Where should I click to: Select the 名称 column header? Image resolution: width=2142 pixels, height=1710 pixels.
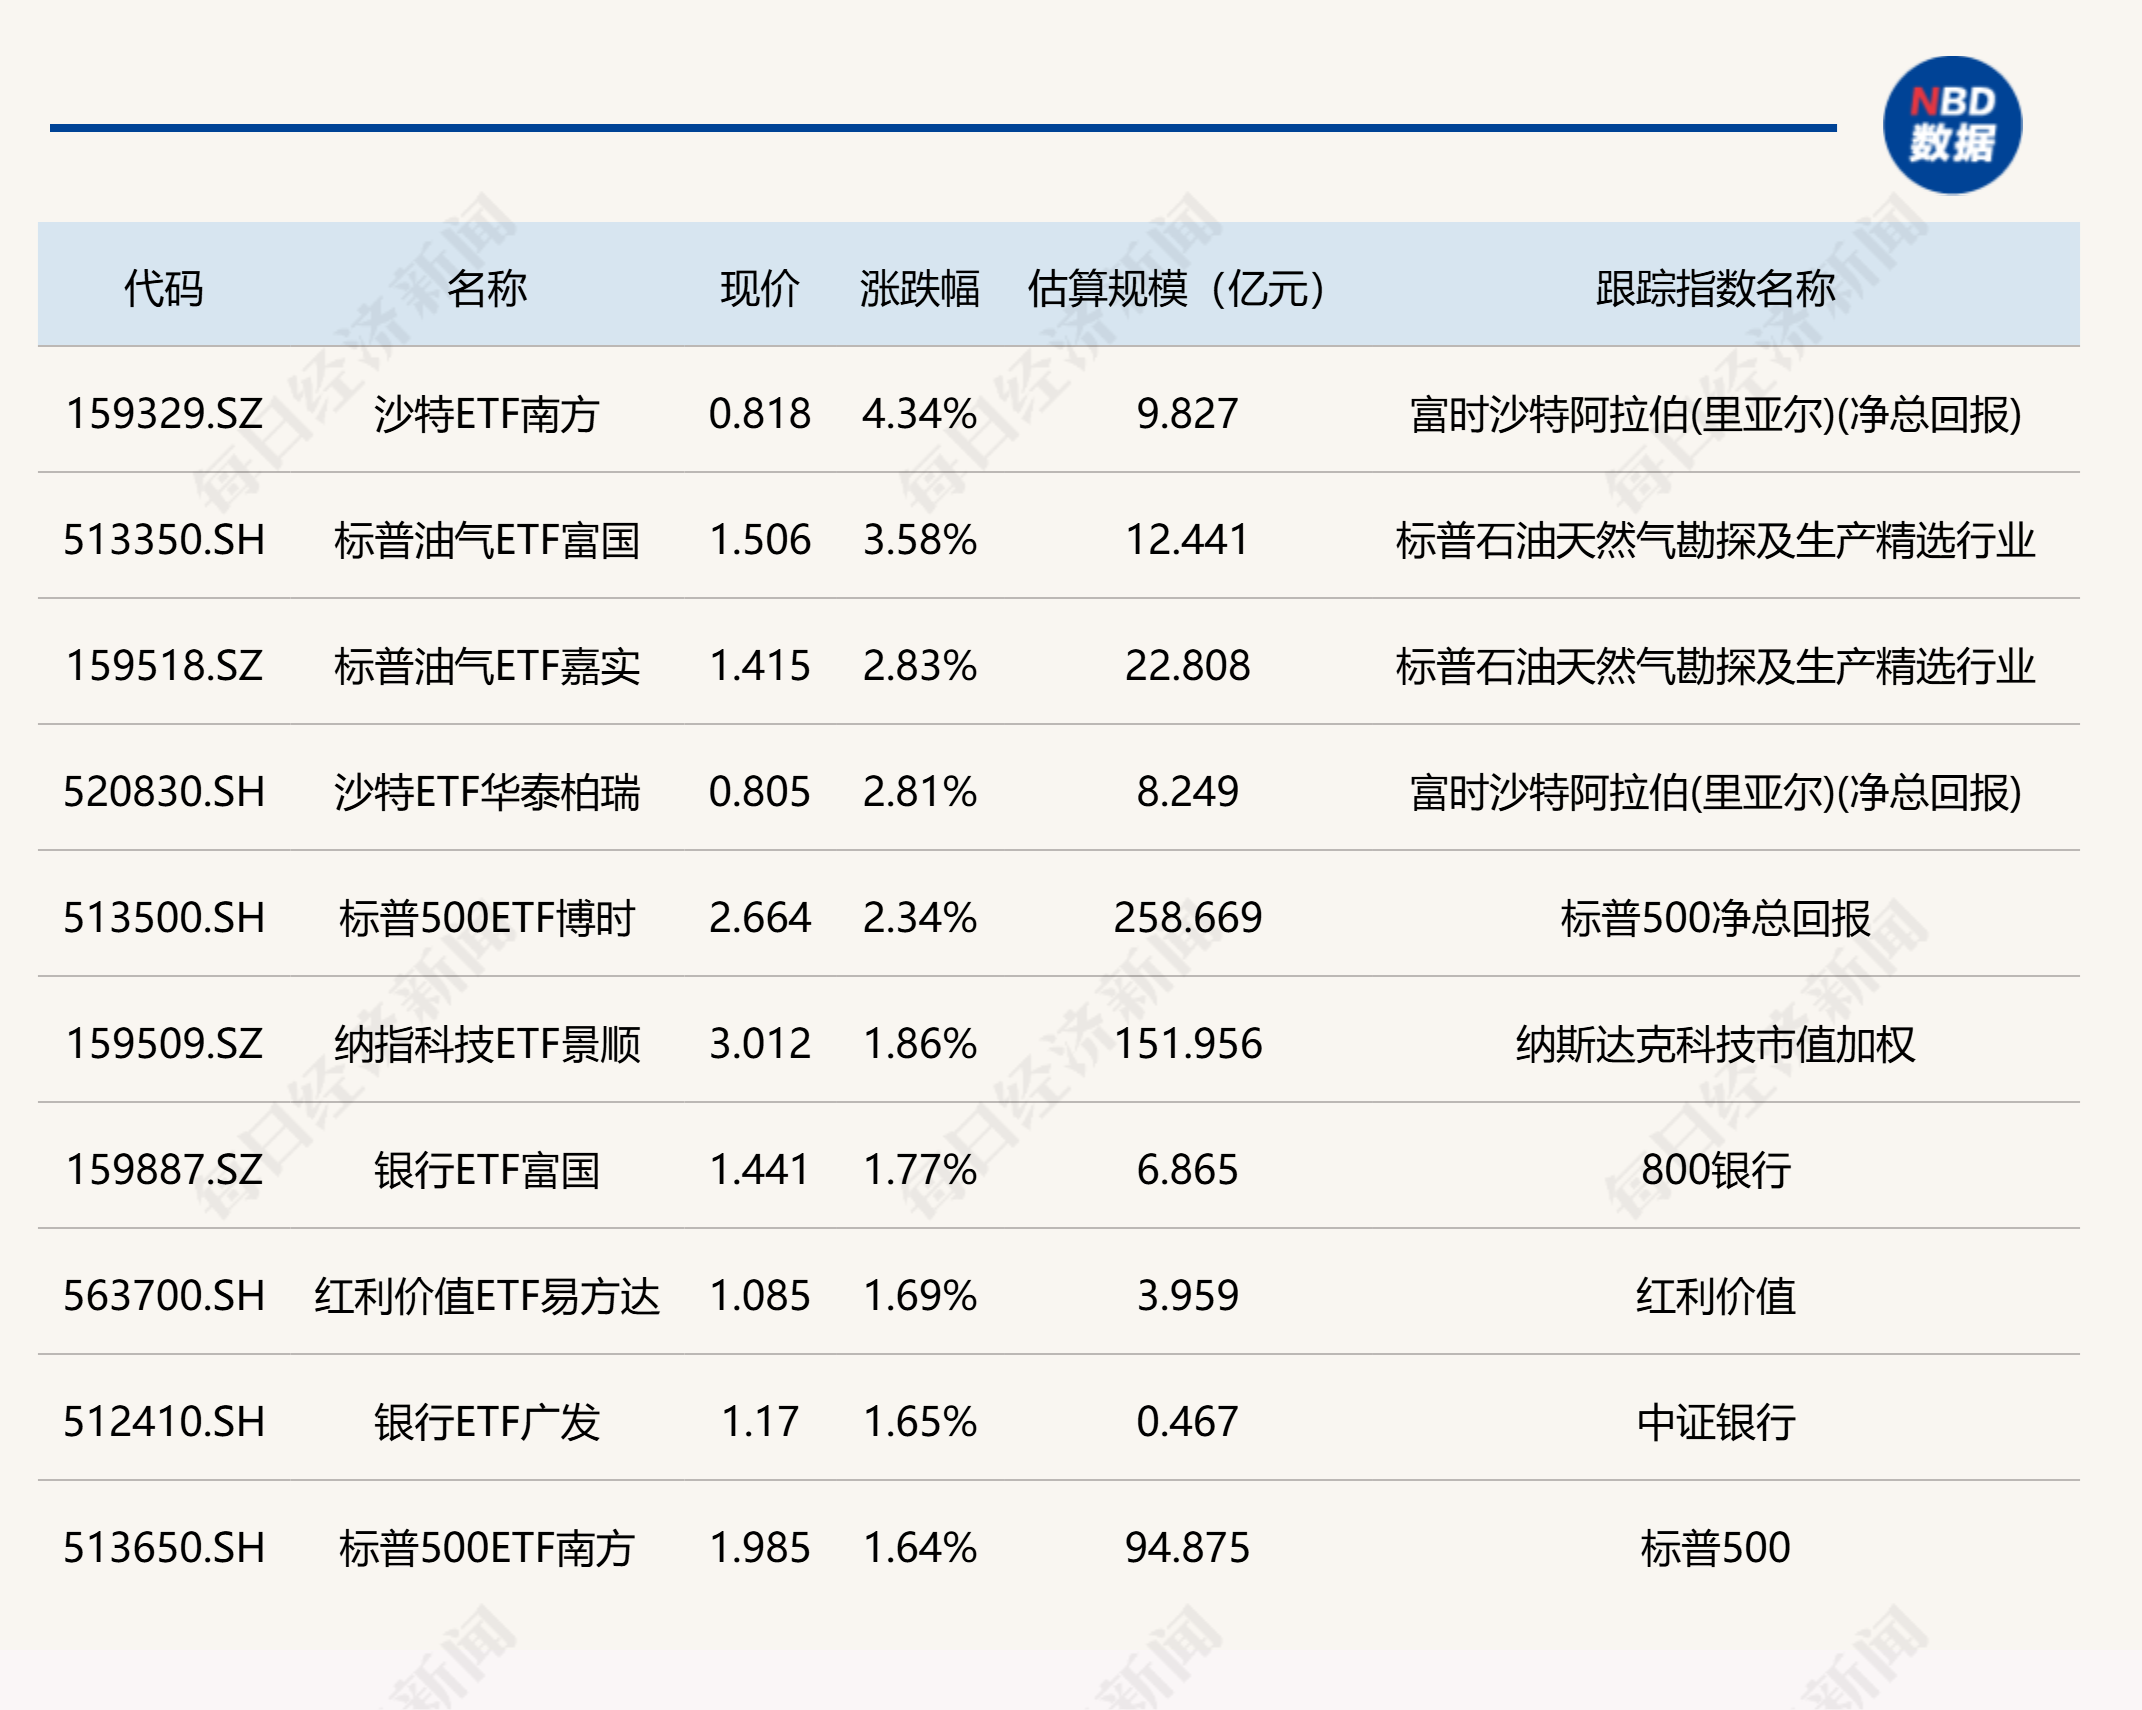(487, 289)
